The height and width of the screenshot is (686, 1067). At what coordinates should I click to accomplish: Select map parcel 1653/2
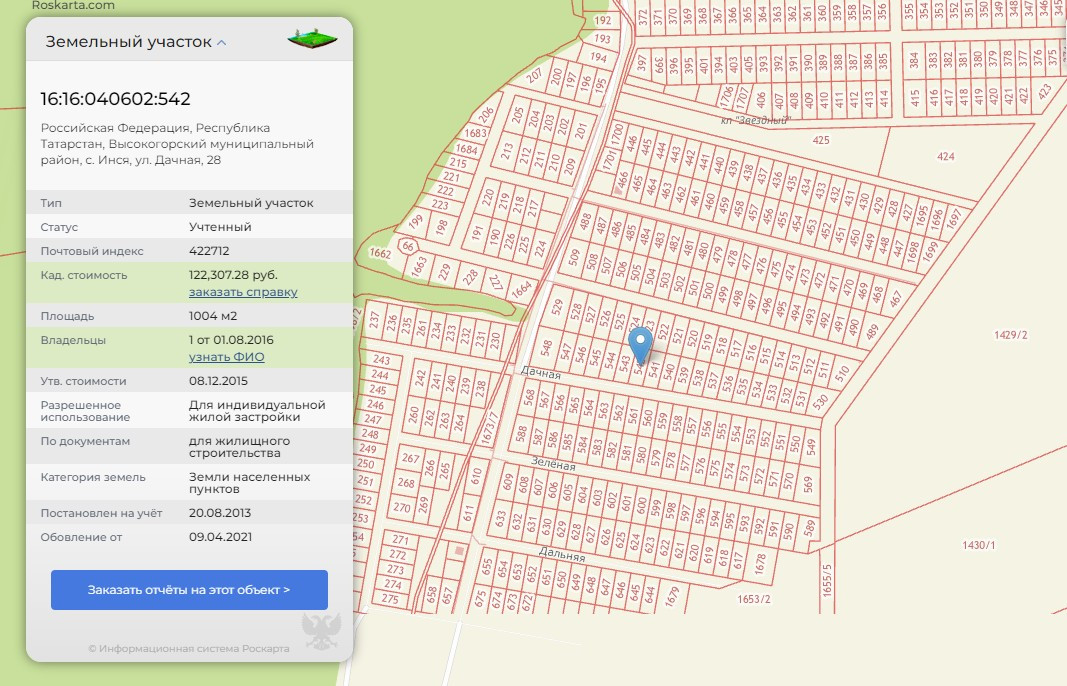click(x=754, y=599)
